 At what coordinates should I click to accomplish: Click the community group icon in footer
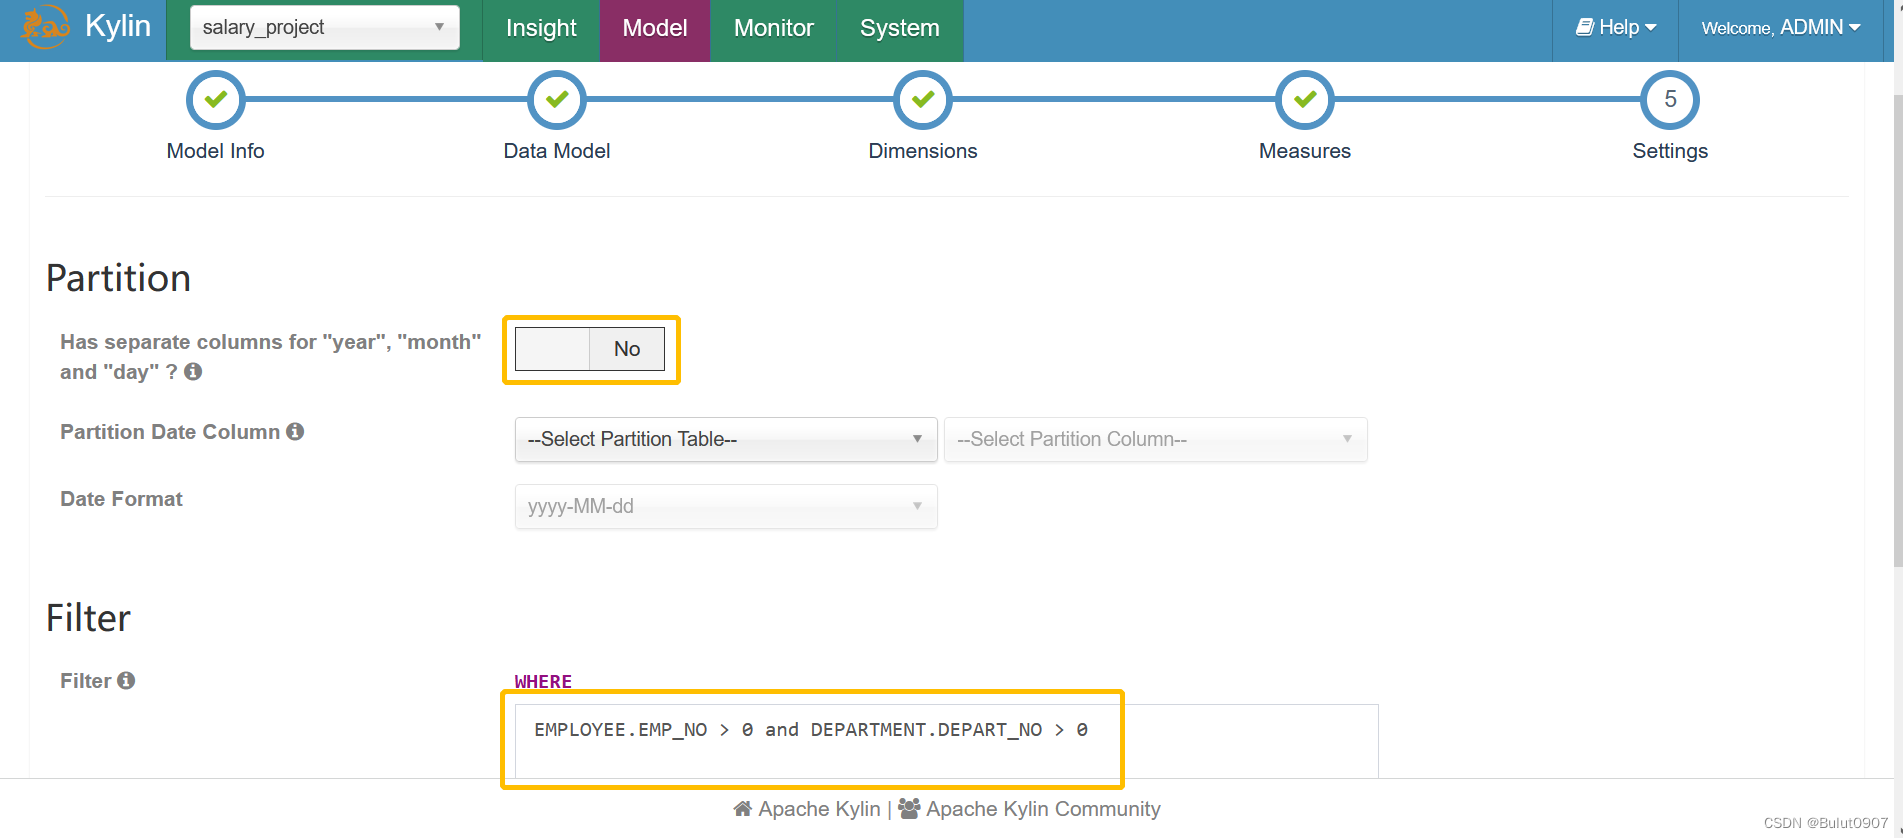(x=909, y=808)
